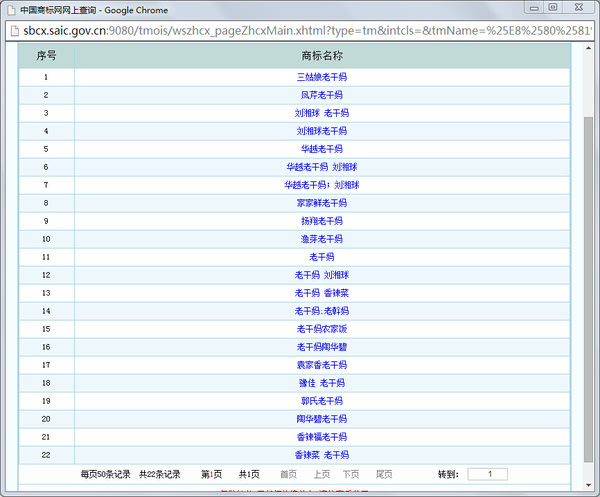Open row 4 trademark 刘湘球老干妈
The width and height of the screenshot is (600, 497).
322,131
